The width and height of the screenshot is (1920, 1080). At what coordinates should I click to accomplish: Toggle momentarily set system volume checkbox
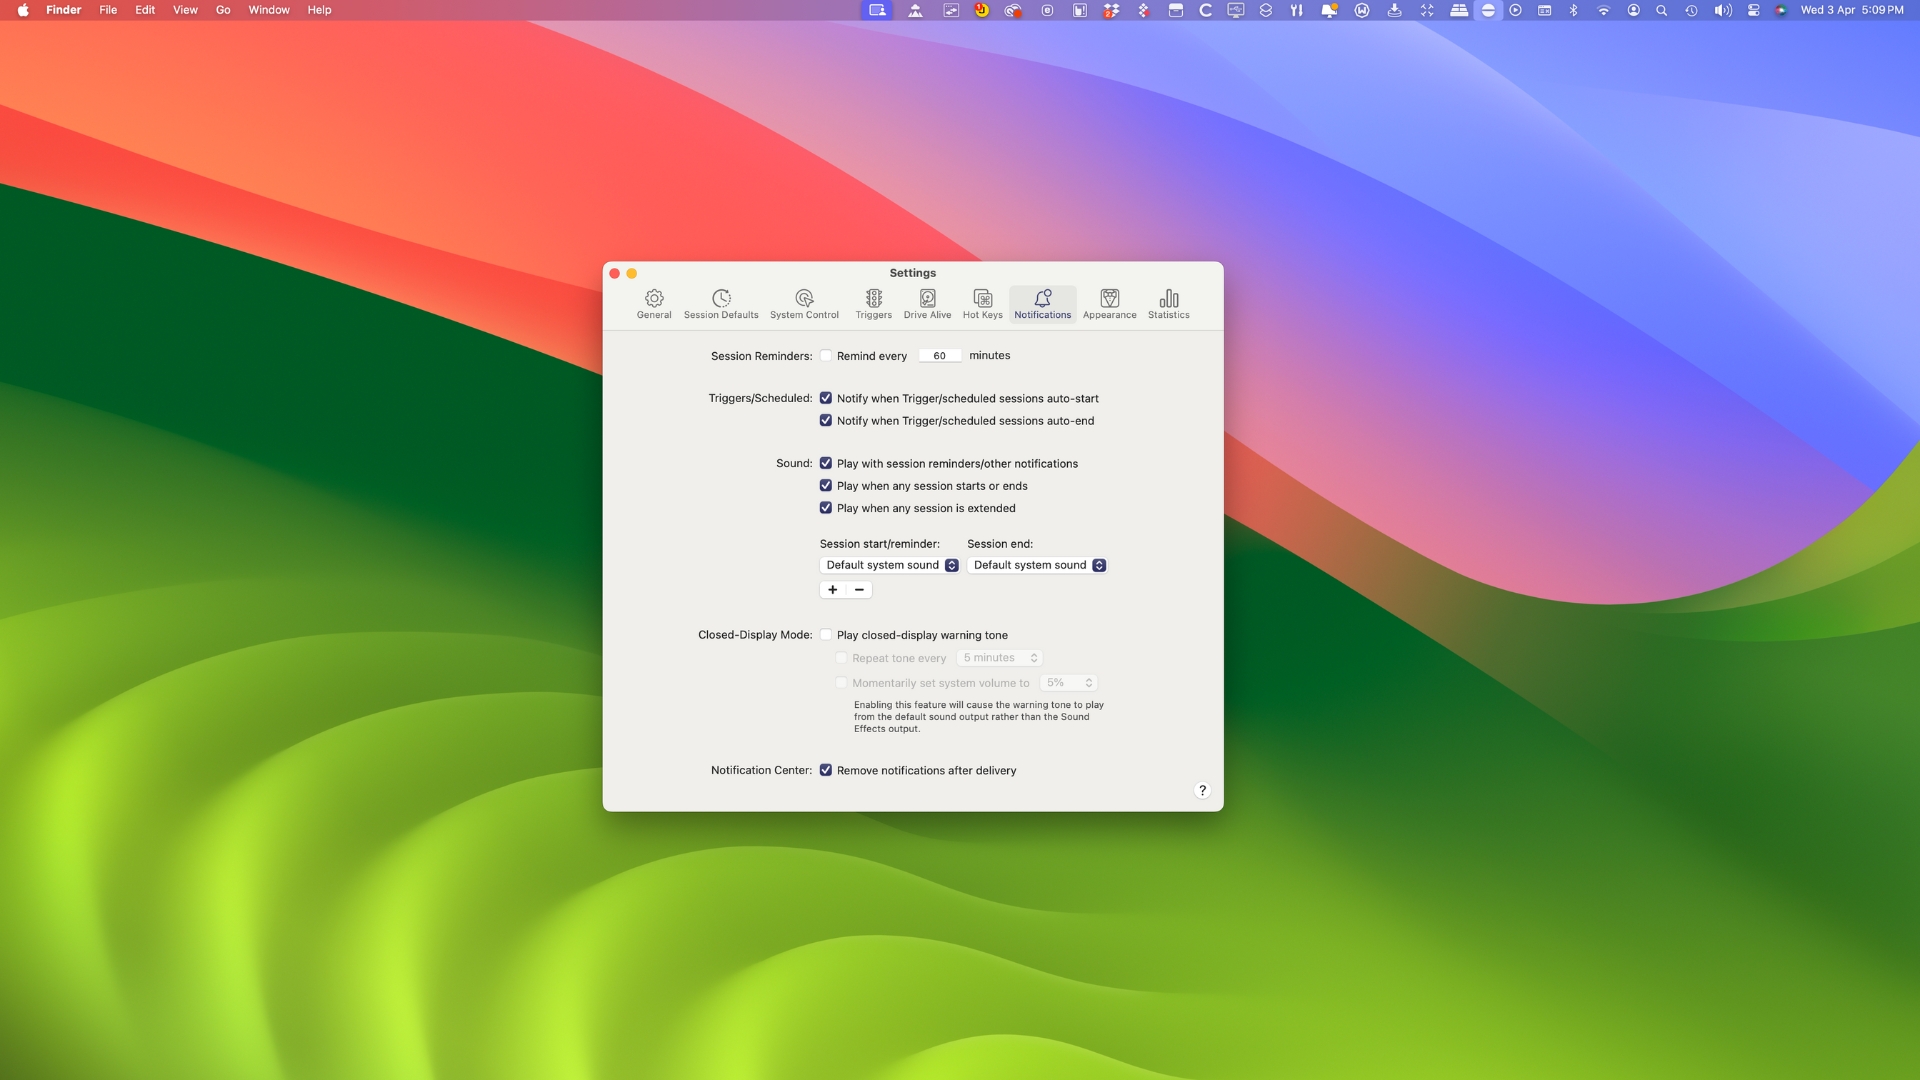point(841,683)
